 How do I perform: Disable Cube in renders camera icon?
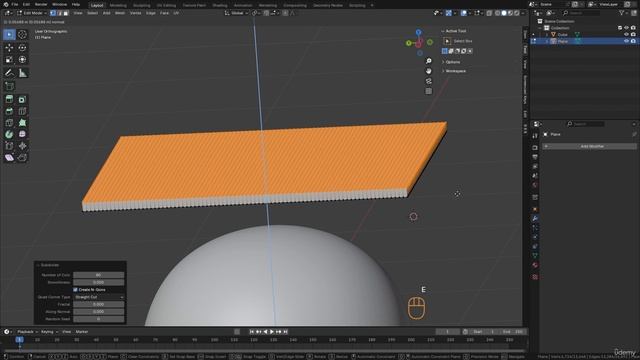[633, 35]
